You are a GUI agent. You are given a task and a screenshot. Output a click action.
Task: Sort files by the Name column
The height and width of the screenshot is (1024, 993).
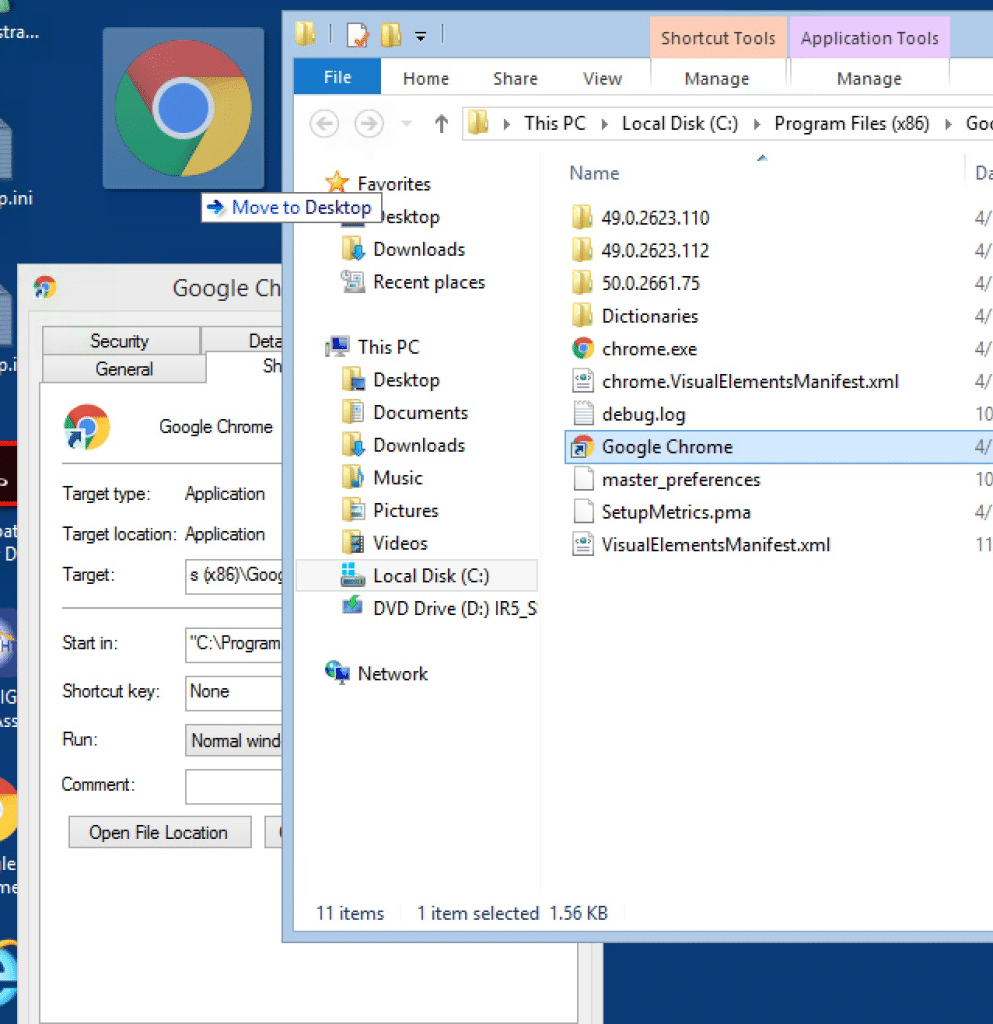tap(594, 173)
